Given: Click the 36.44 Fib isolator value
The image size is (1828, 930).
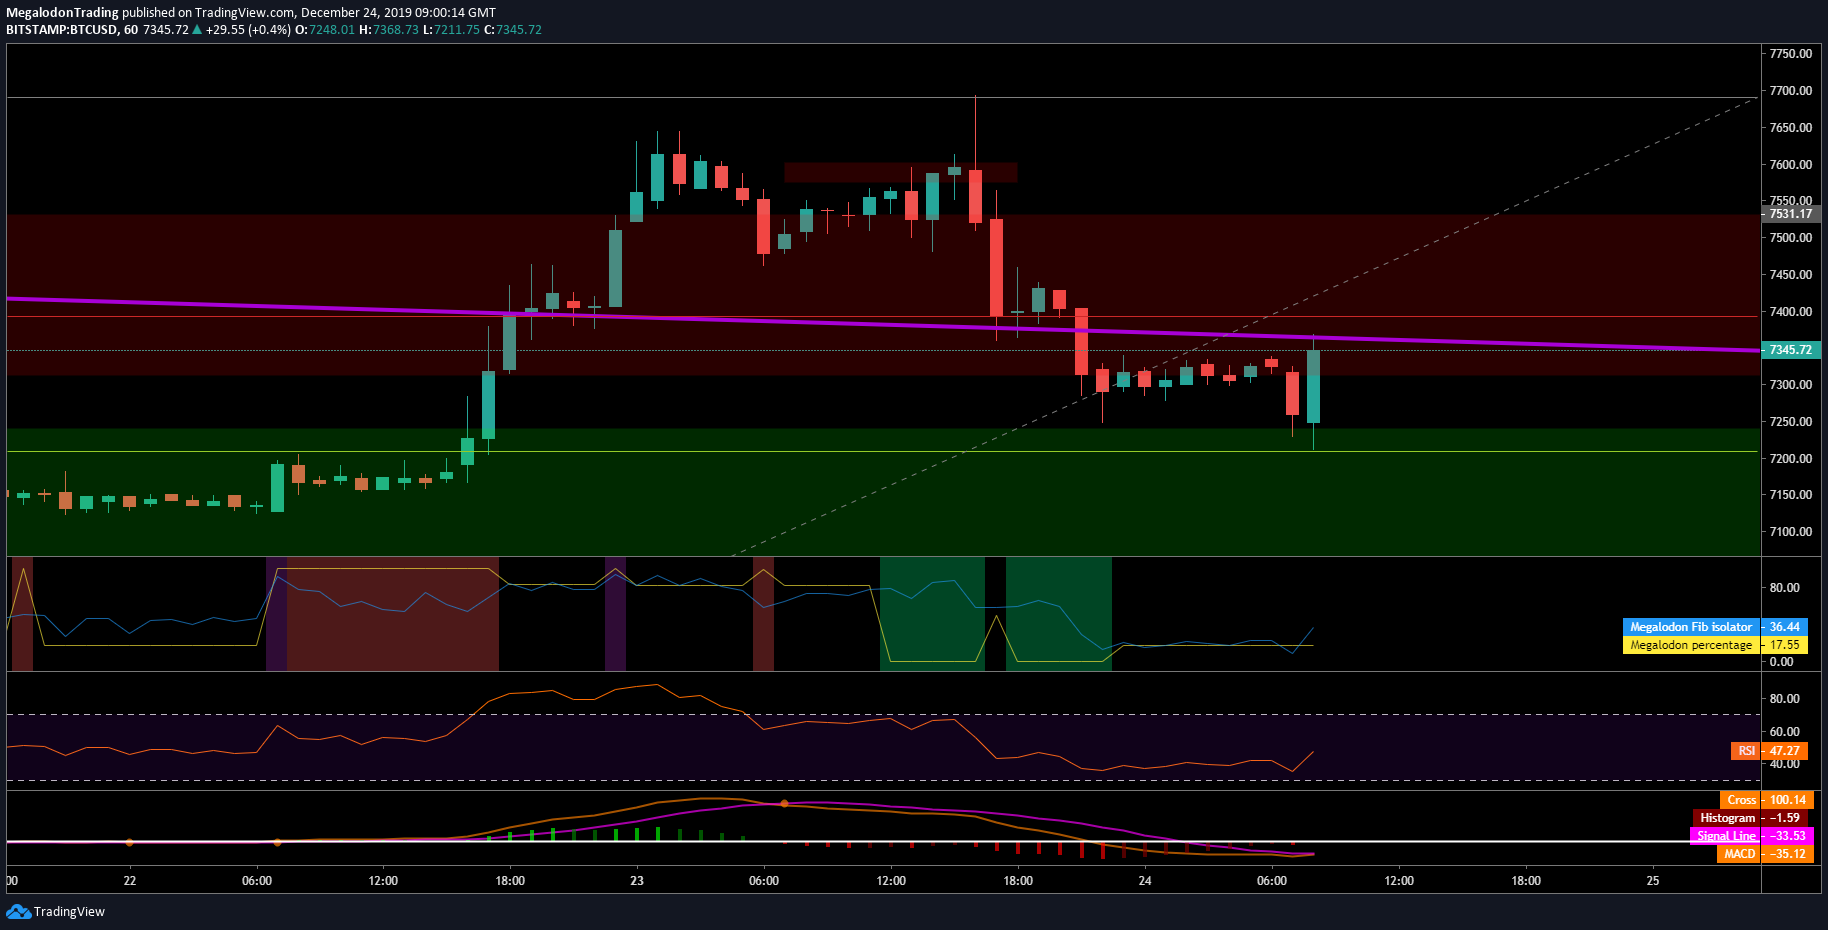Looking at the screenshot, I should [1785, 627].
